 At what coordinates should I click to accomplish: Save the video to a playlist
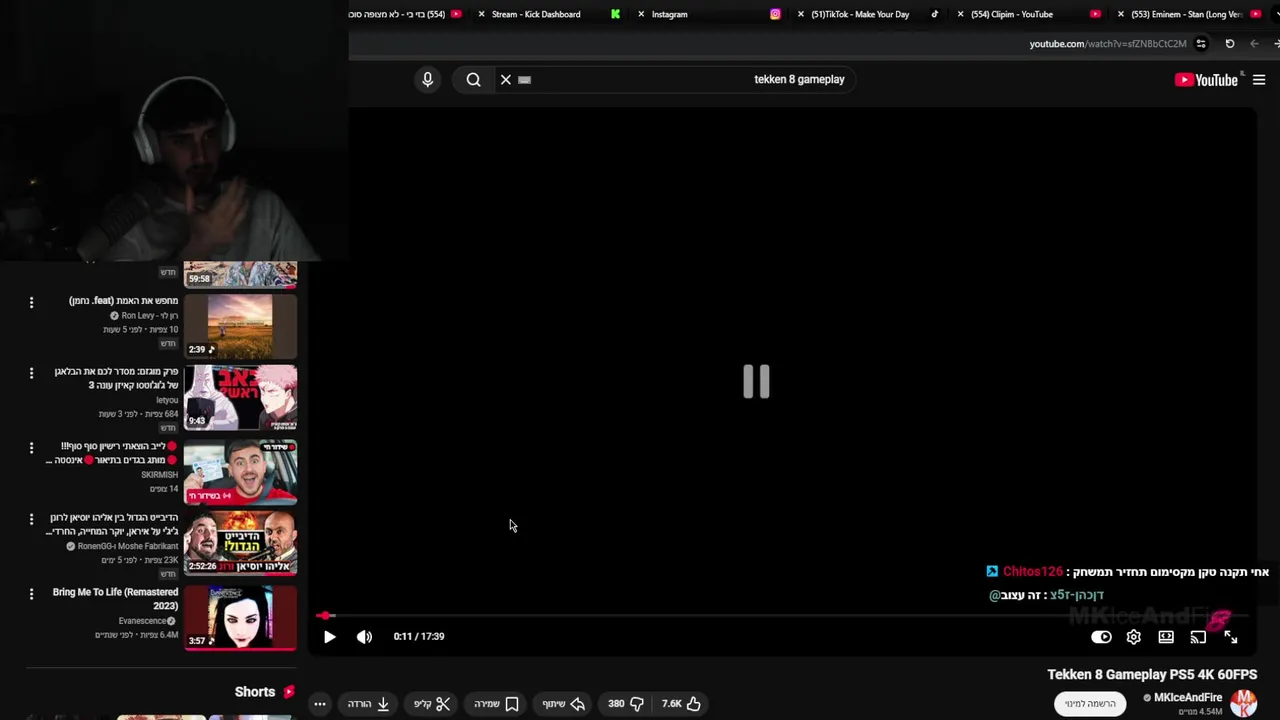click(x=497, y=704)
